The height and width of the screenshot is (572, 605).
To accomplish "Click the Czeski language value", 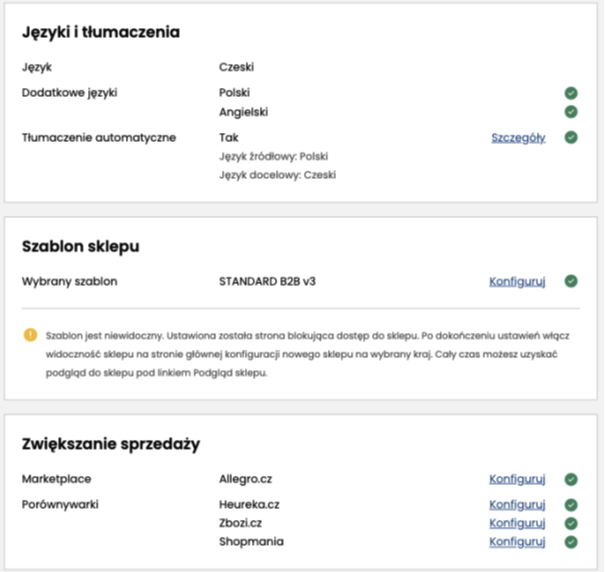I will click(237, 67).
